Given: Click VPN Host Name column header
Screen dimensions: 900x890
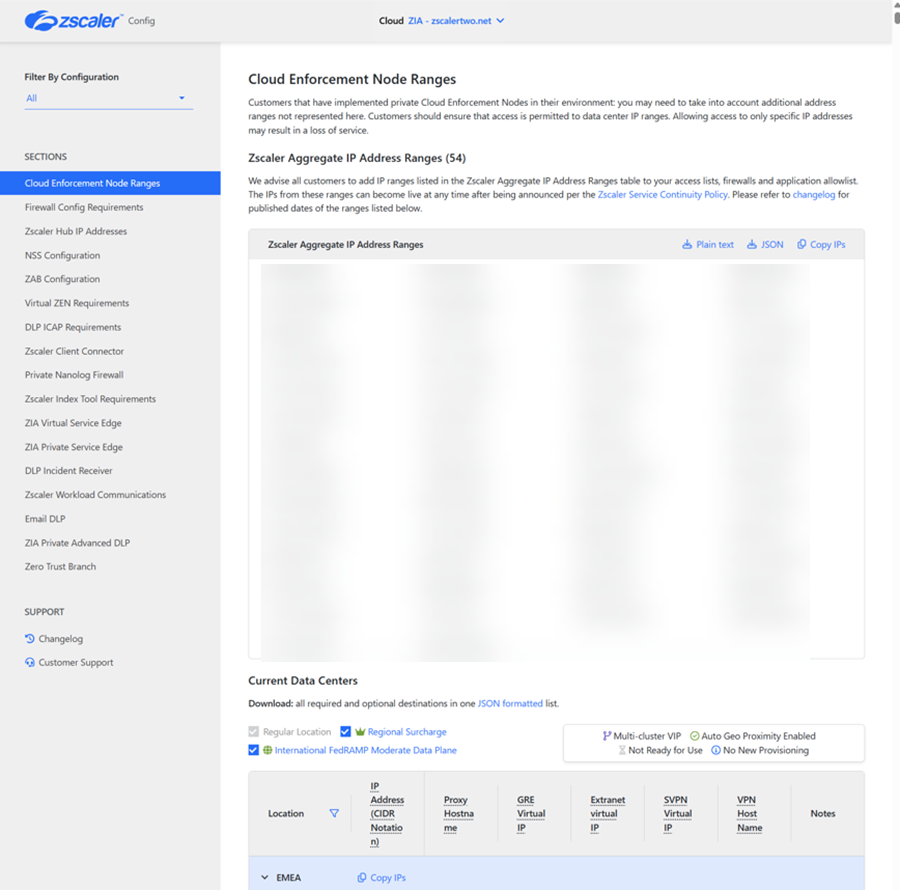Looking at the screenshot, I should click(x=750, y=814).
